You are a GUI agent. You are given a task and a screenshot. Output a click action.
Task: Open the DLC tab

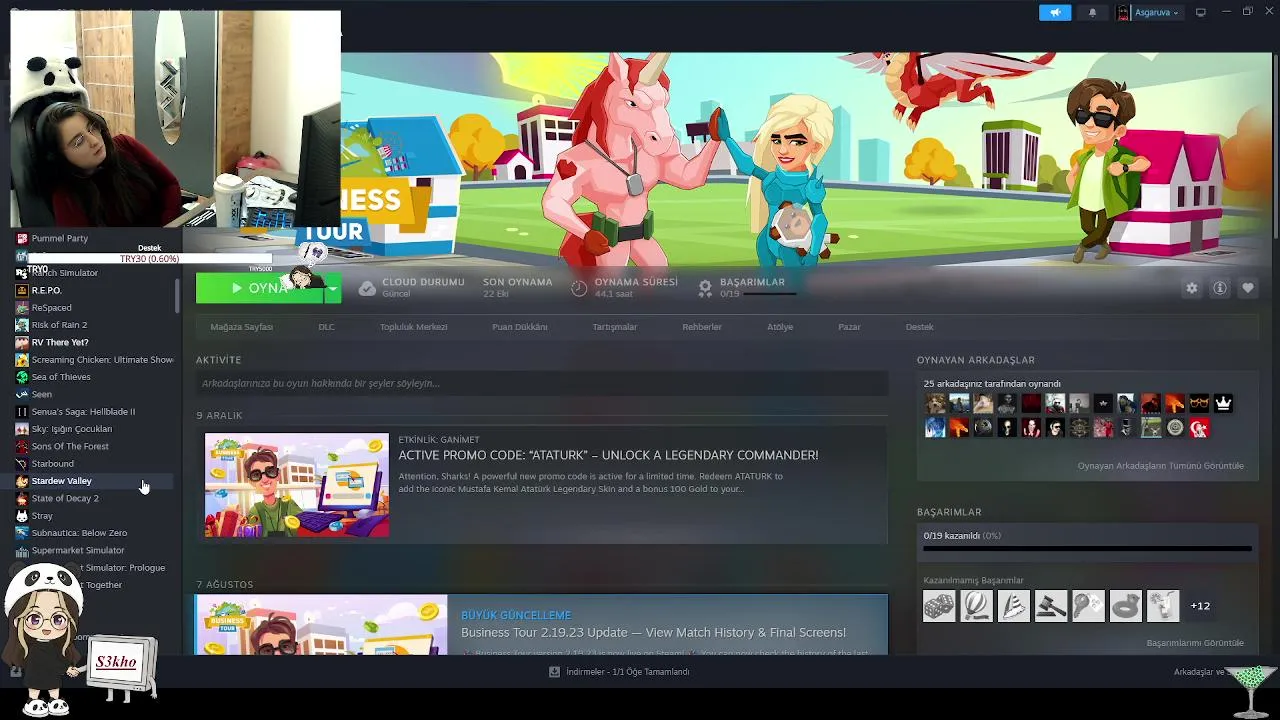click(326, 327)
